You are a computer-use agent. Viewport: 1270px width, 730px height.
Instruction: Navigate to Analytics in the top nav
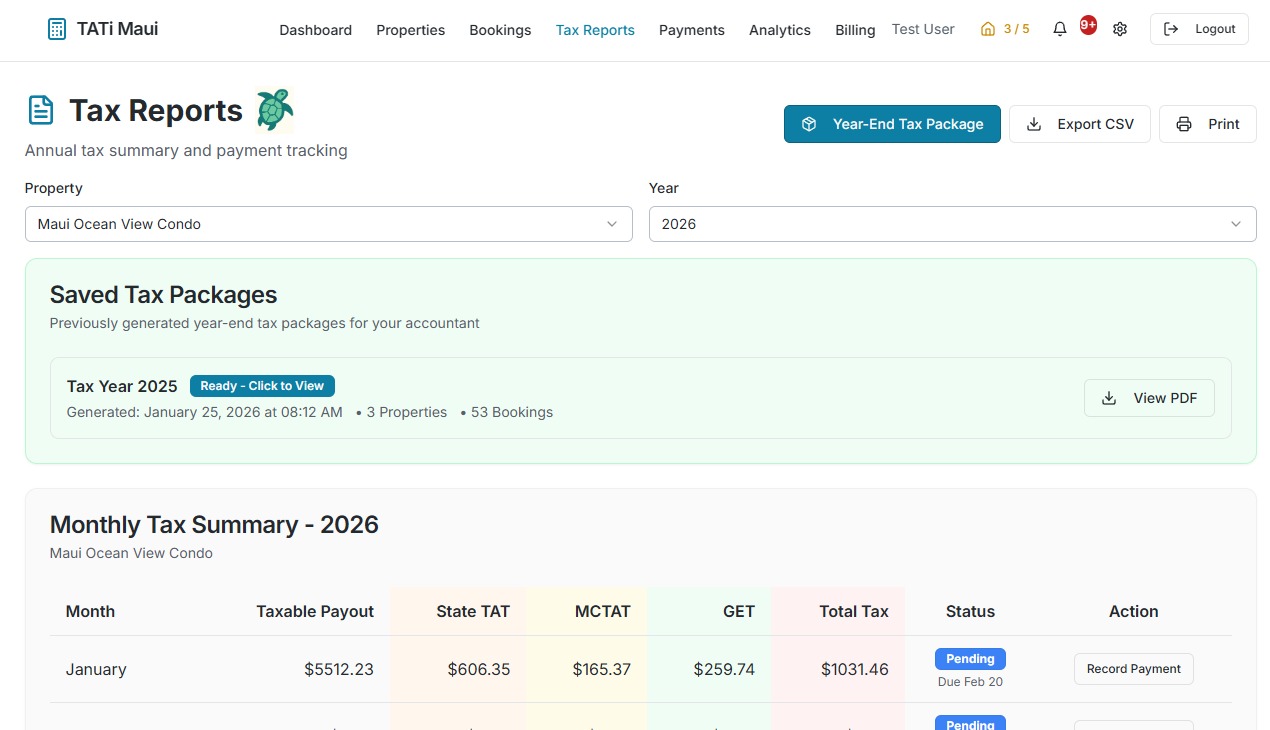779,30
